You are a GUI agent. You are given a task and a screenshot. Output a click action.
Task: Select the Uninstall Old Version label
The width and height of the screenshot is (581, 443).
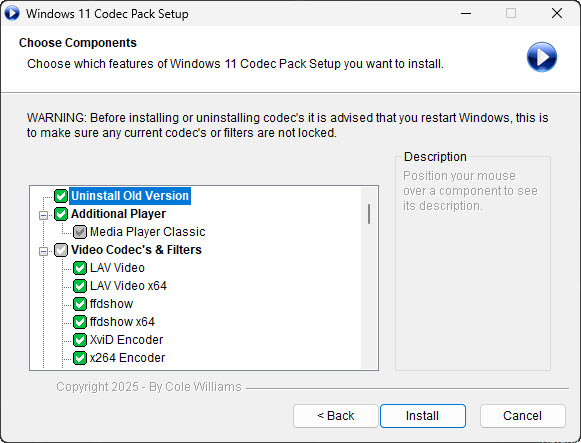click(130, 196)
